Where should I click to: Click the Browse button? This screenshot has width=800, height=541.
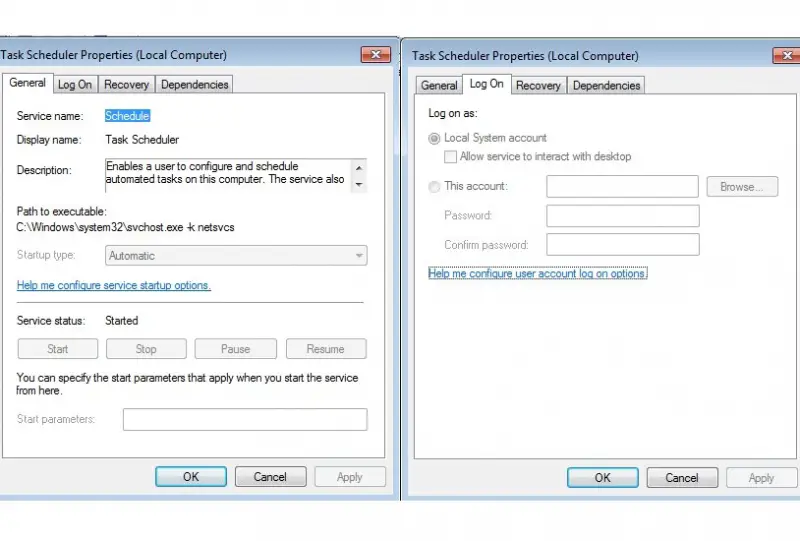click(x=742, y=187)
